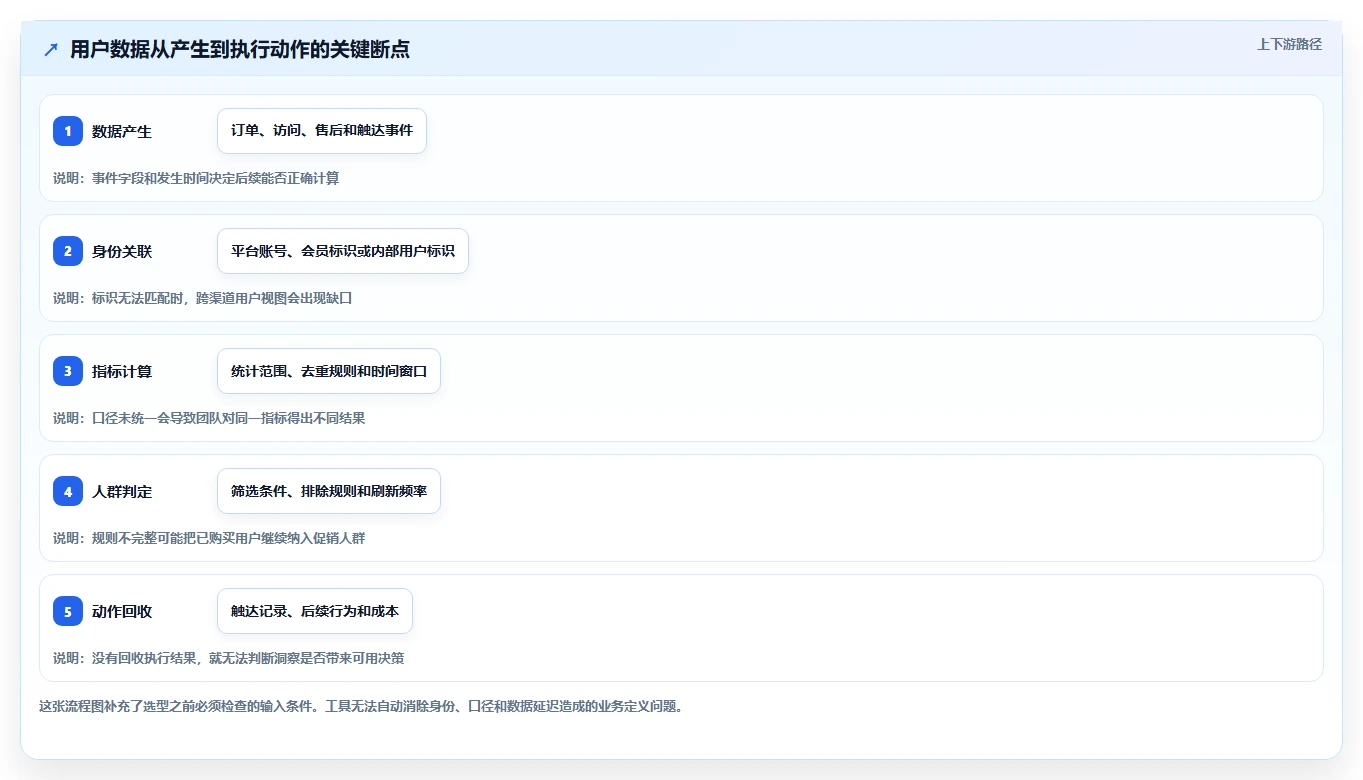Select the 统计范围、去重规则和时间窗口 chip
The height and width of the screenshot is (780, 1363).
click(329, 371)
